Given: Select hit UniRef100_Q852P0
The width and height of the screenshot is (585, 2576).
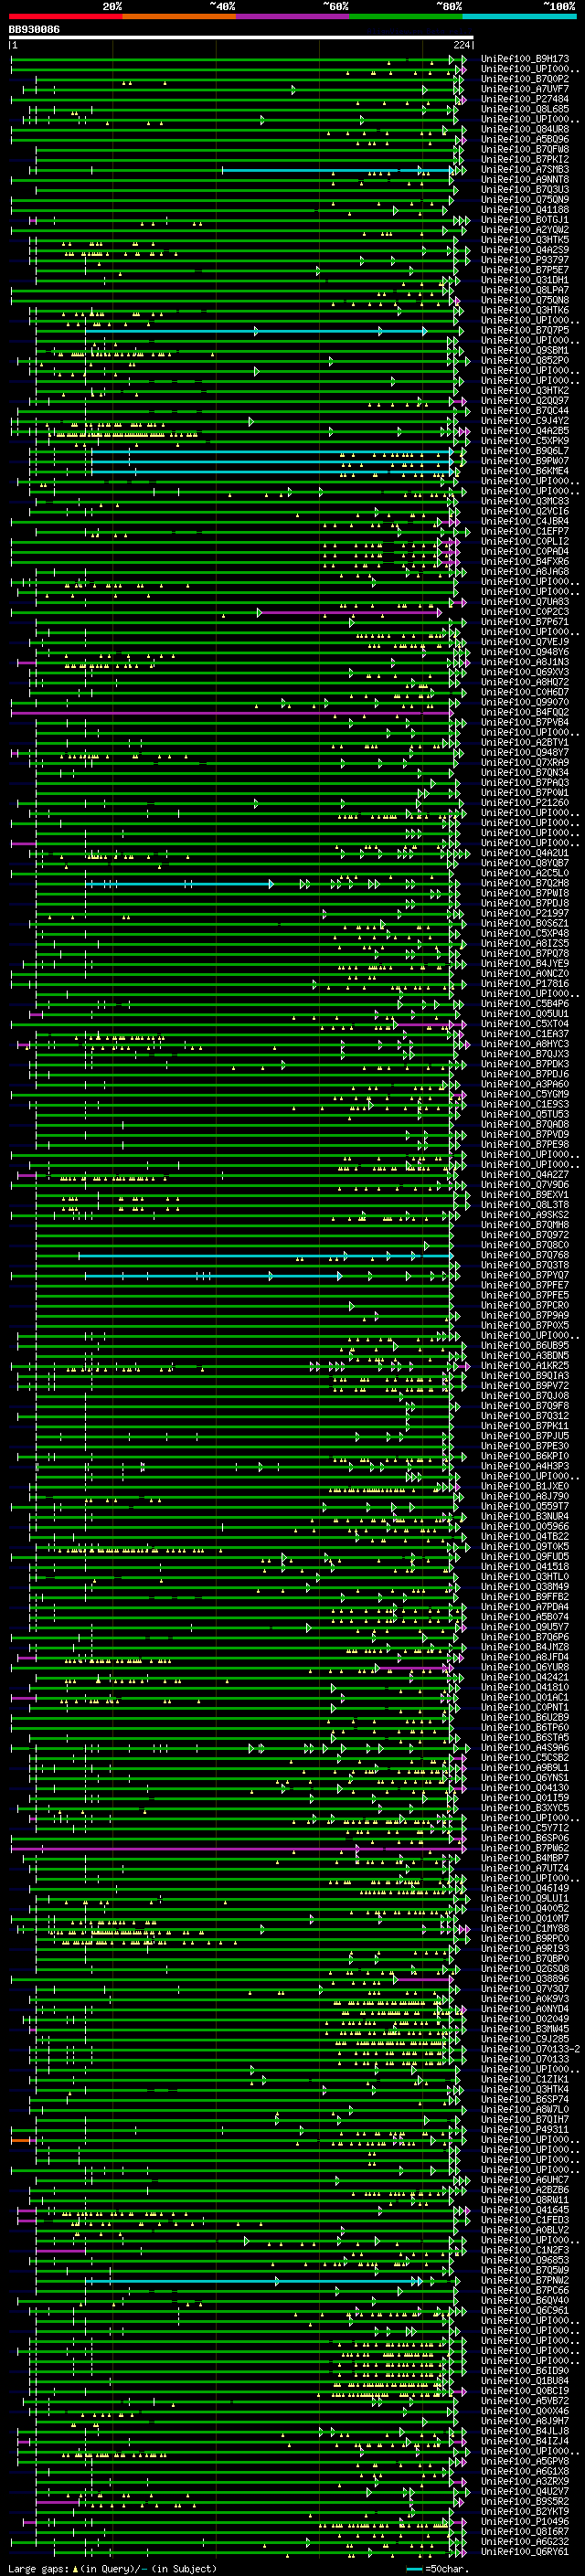Looking at the screenshot, I should [x=524, y=361].
